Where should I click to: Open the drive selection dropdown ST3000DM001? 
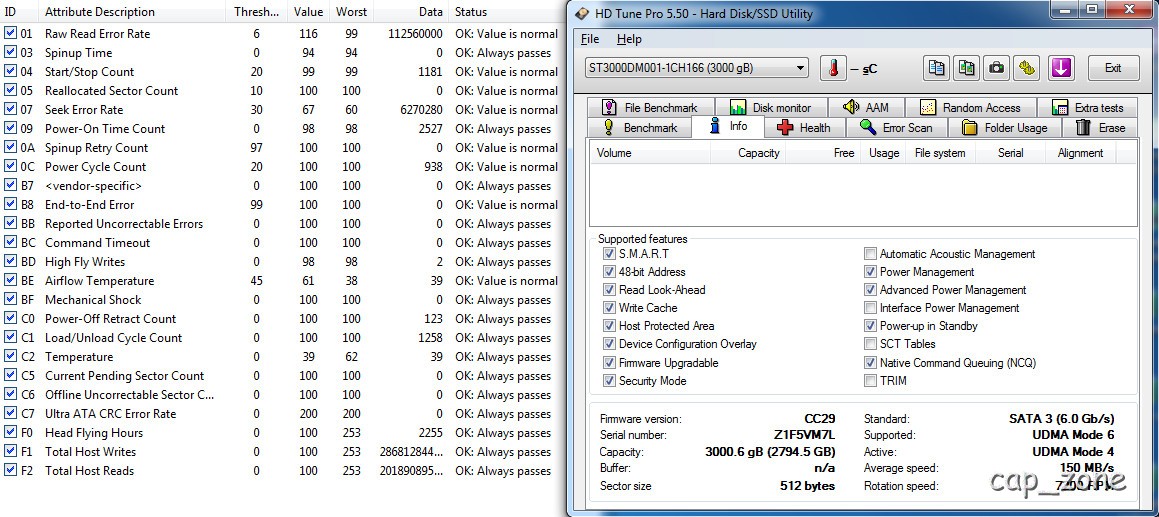tap(696, 68)
